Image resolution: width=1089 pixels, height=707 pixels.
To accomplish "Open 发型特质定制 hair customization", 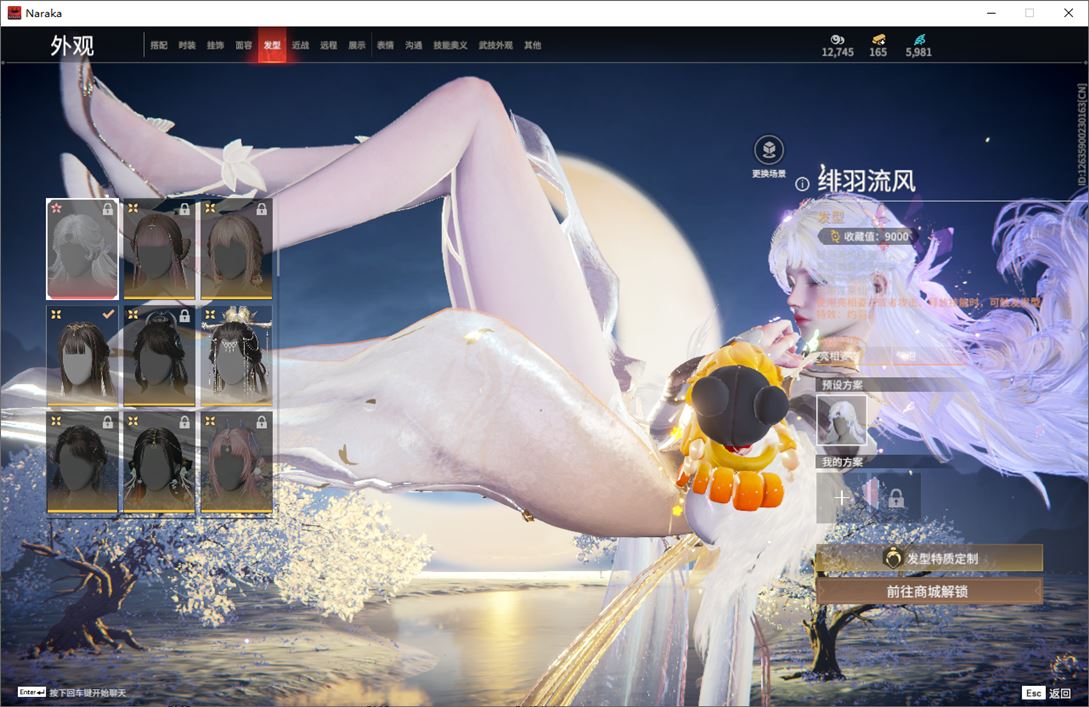I will (929, 558).
